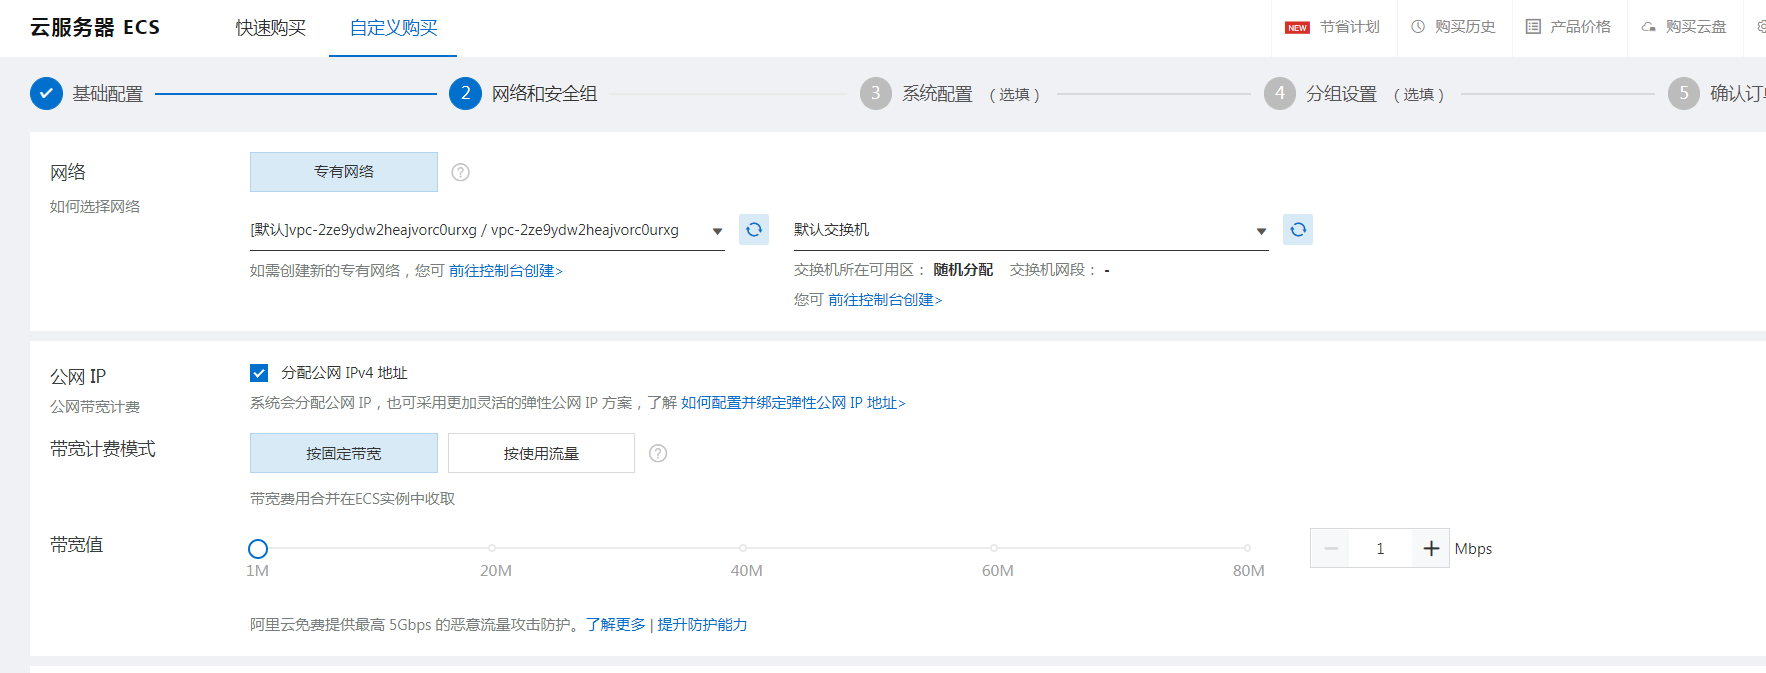Click the bandwidth slider handle

pyautogui.click(x=258, y=549)
